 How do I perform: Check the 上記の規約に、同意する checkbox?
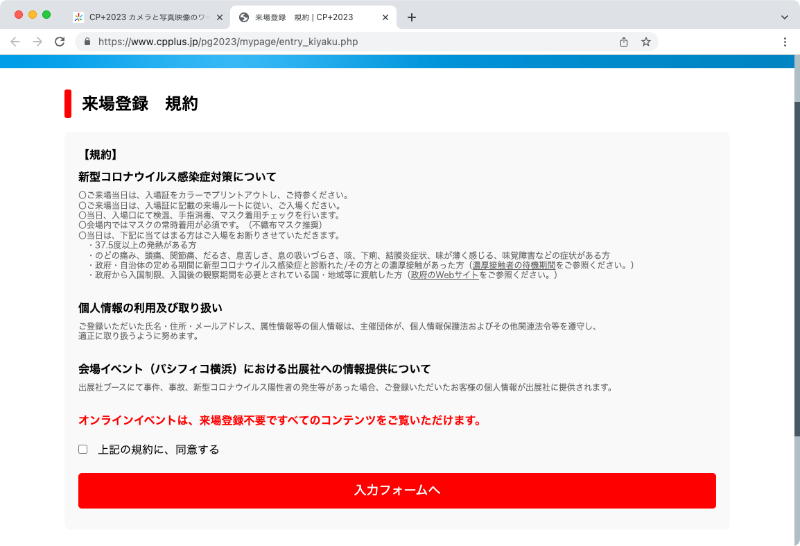point(83,449)
